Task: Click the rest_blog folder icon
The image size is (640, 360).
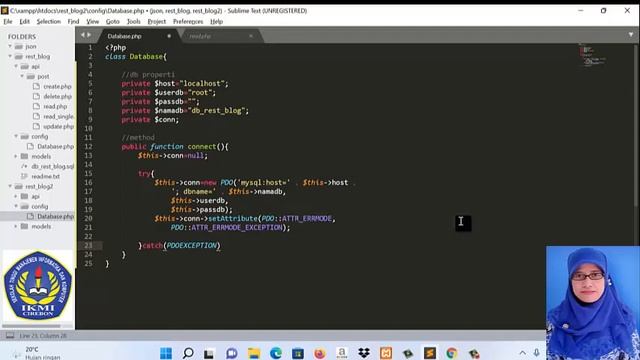Action: point(19,56)
